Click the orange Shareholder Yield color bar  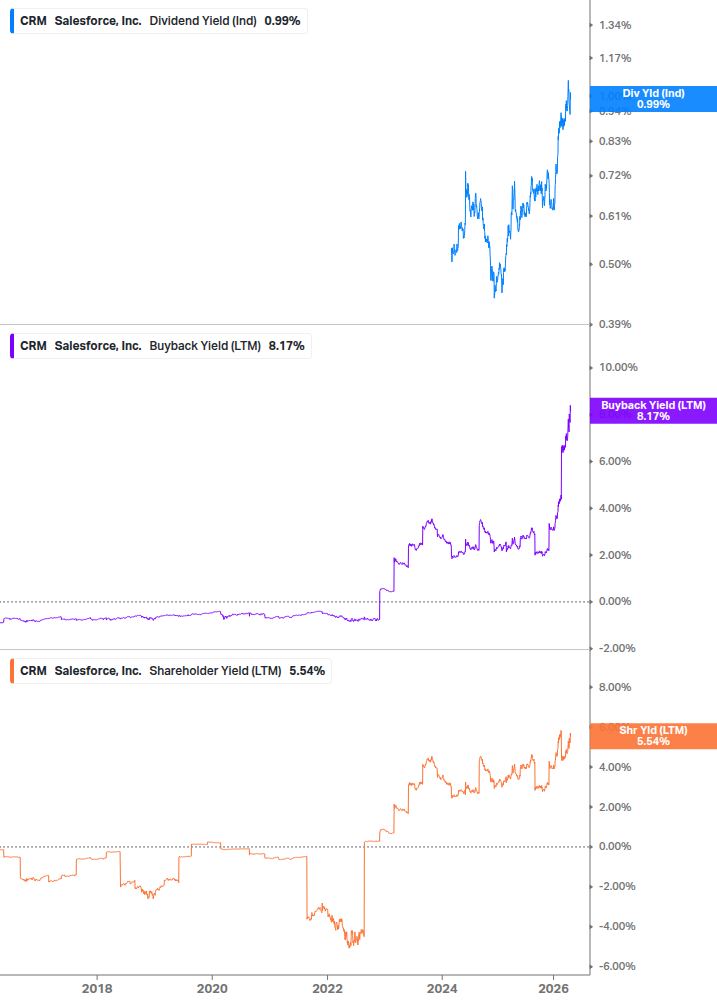coord(12,670)
